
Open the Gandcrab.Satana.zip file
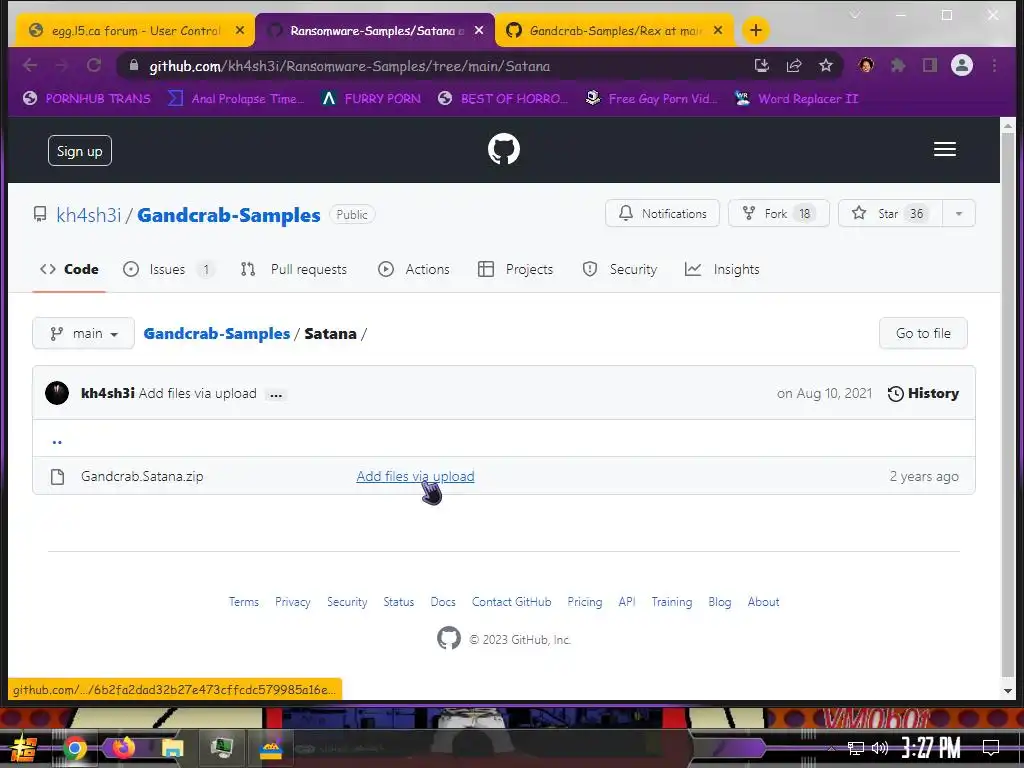142,476
